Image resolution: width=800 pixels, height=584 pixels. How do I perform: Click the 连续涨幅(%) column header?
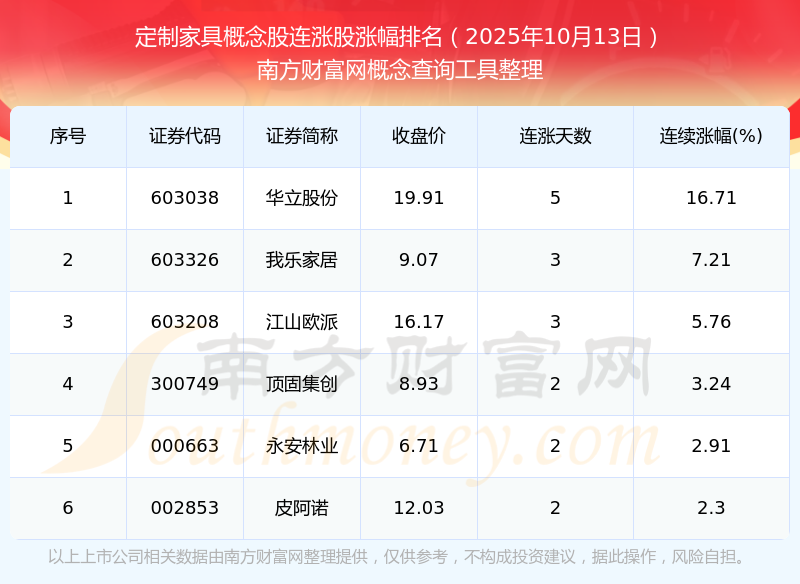(711, 136)
